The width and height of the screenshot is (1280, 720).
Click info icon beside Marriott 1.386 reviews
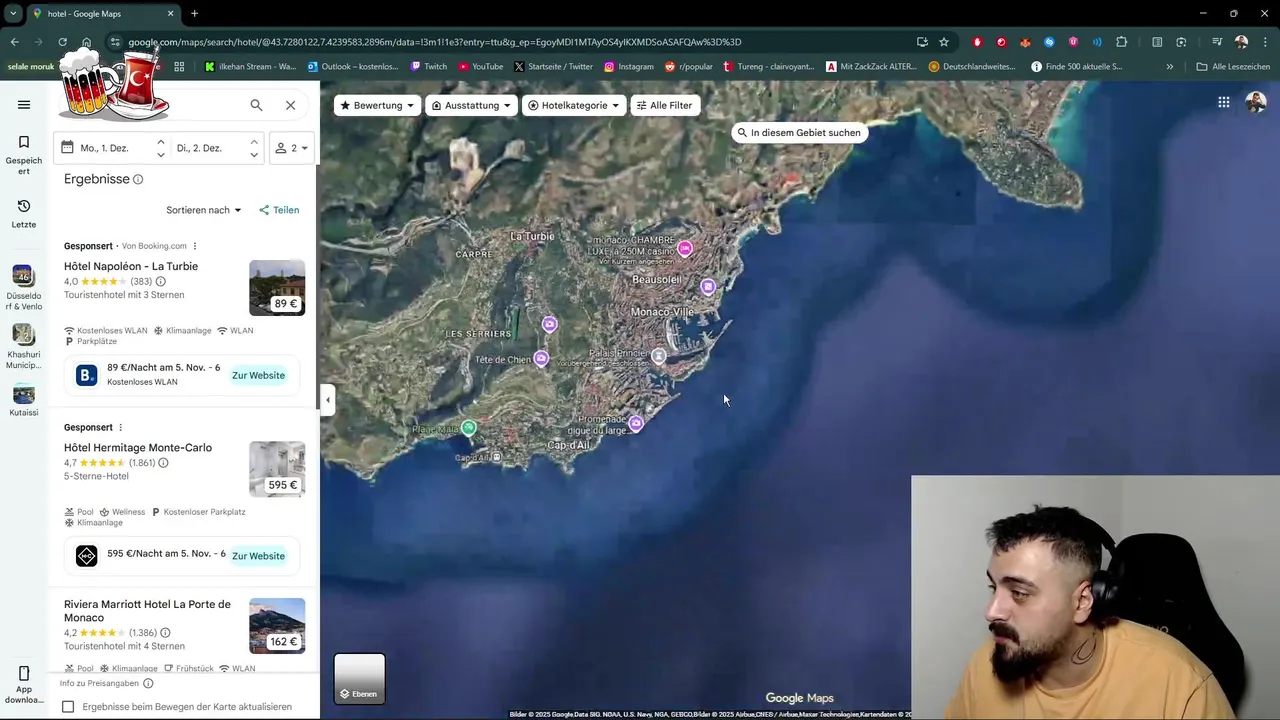tap(165, 633)
